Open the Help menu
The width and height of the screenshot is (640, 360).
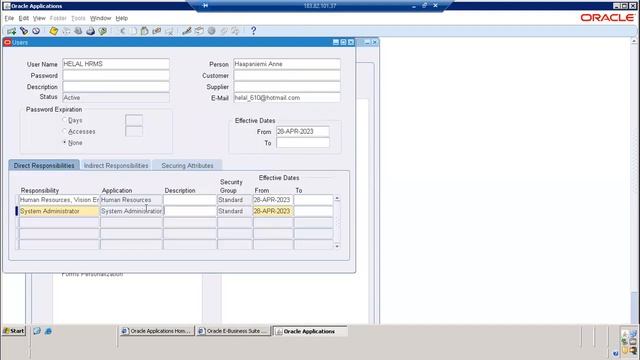click(122, 18)
